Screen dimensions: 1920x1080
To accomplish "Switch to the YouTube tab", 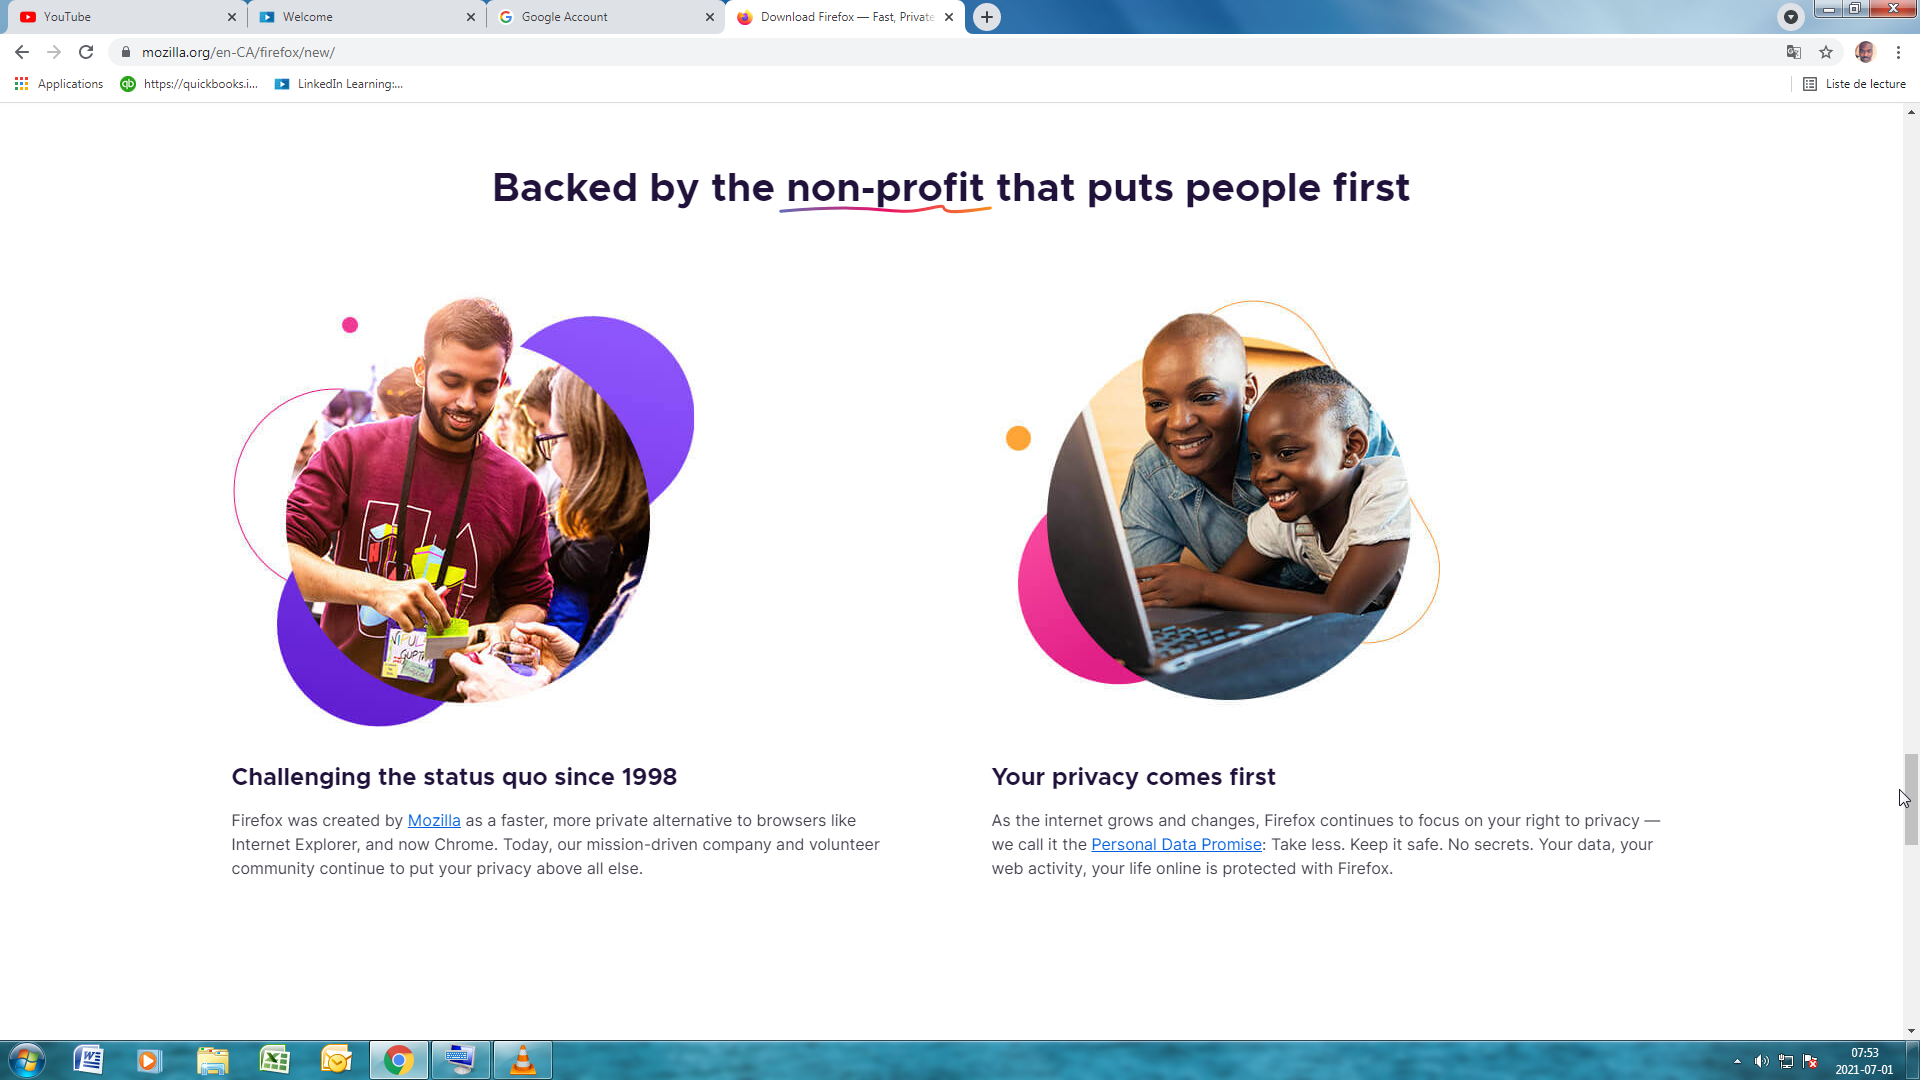I will [120, 17].
